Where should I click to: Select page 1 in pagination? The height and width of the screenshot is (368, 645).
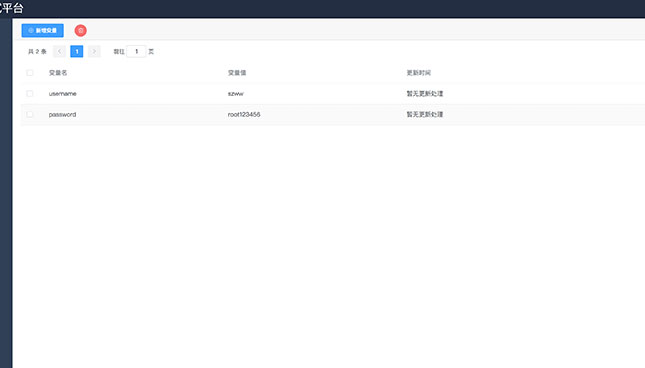77,51
